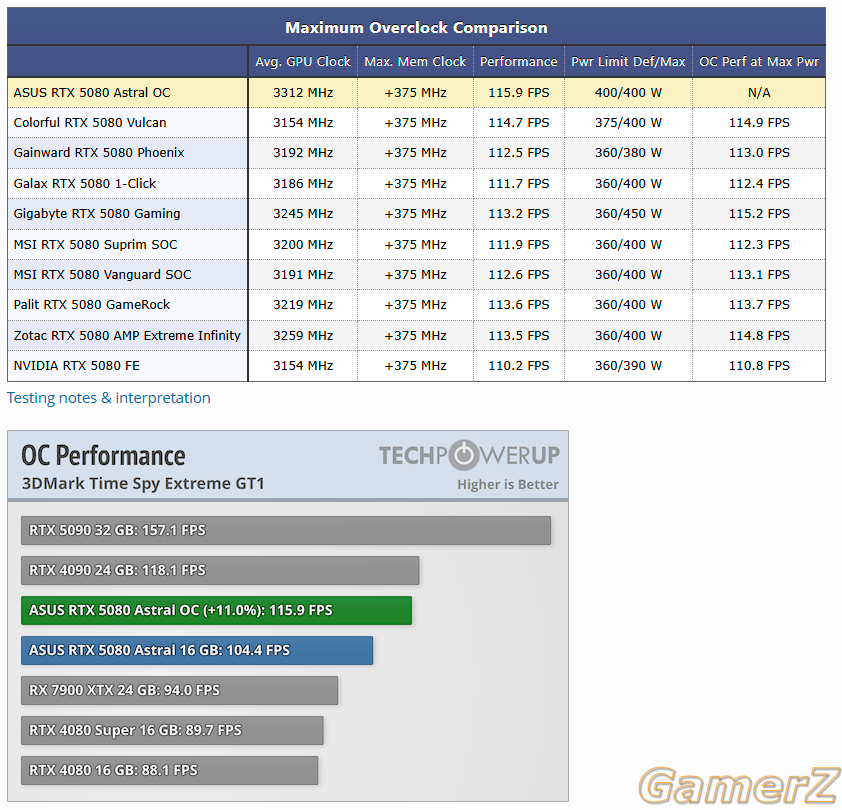The image size is (842, 810).
Task: Click the 360/390 W power limit cell
Action: pyautogui.click(x=628, y=366)
